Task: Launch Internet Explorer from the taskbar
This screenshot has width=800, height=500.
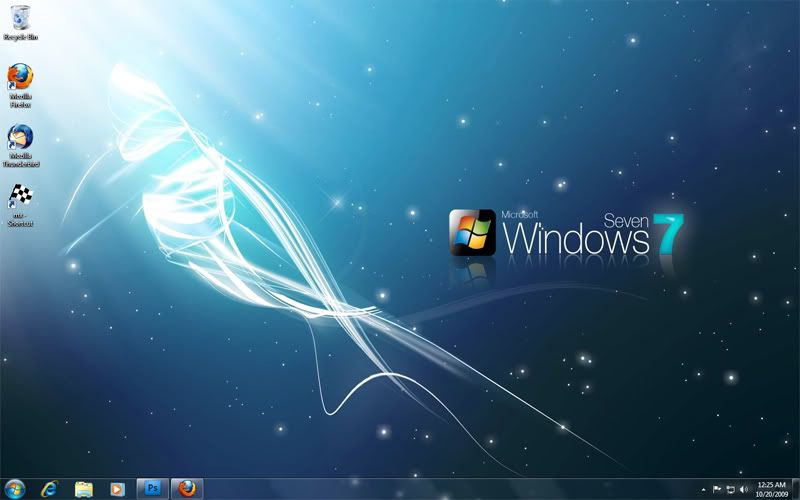Action: (x=50, y=488)
